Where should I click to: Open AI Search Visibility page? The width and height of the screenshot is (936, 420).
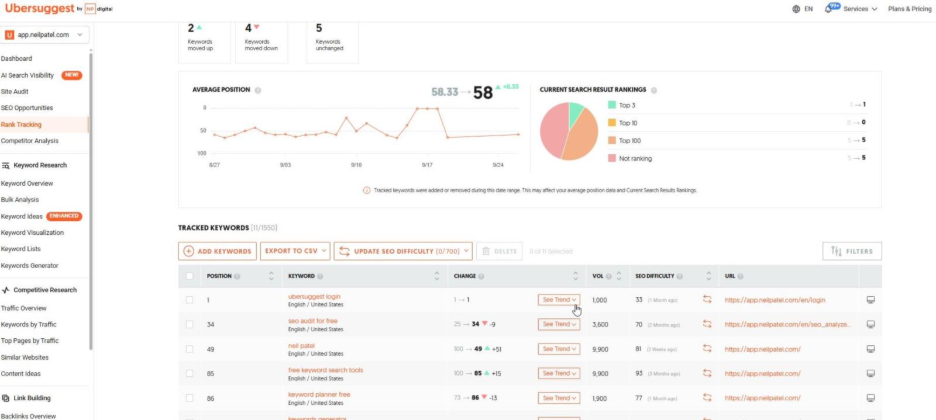(27, 75)
